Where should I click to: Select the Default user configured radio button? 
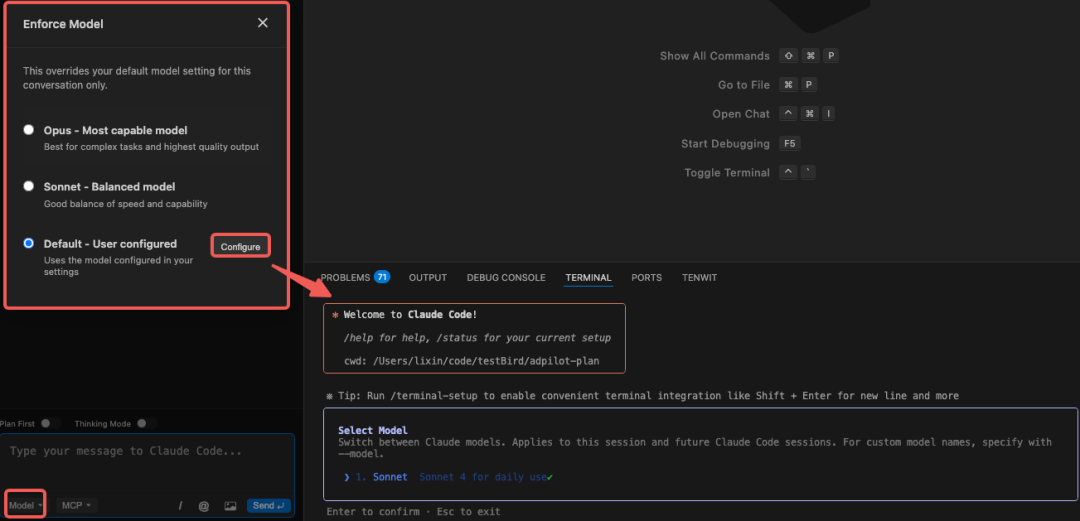pos(28,243)
